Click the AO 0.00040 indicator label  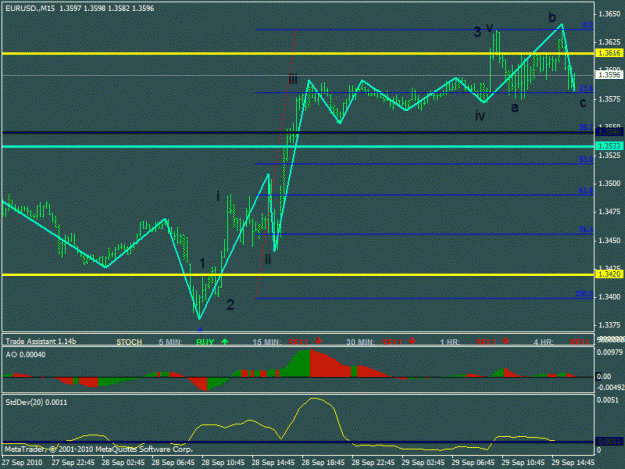(x=26, y=355)
